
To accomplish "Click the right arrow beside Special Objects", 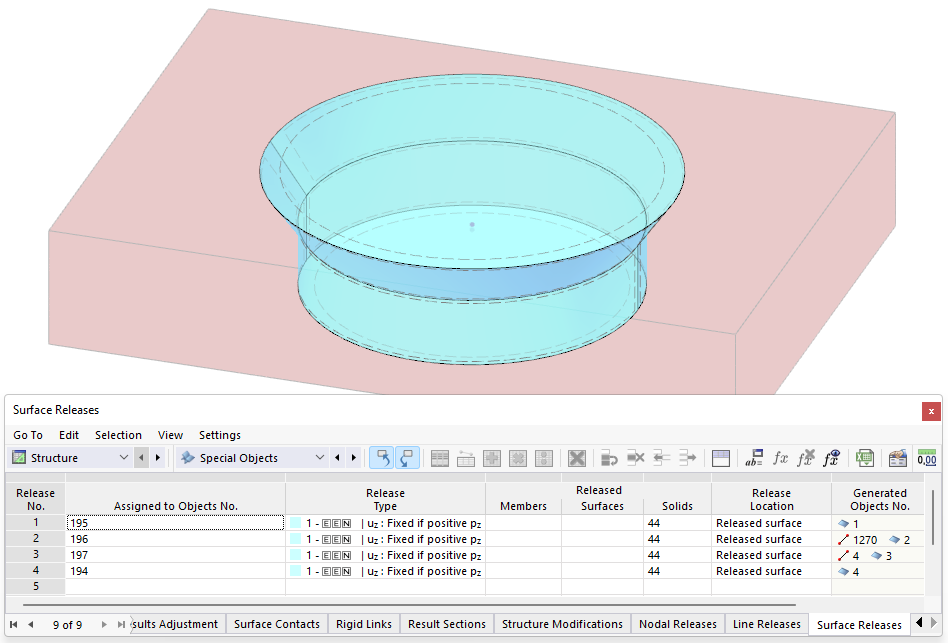I will point(353,457).
